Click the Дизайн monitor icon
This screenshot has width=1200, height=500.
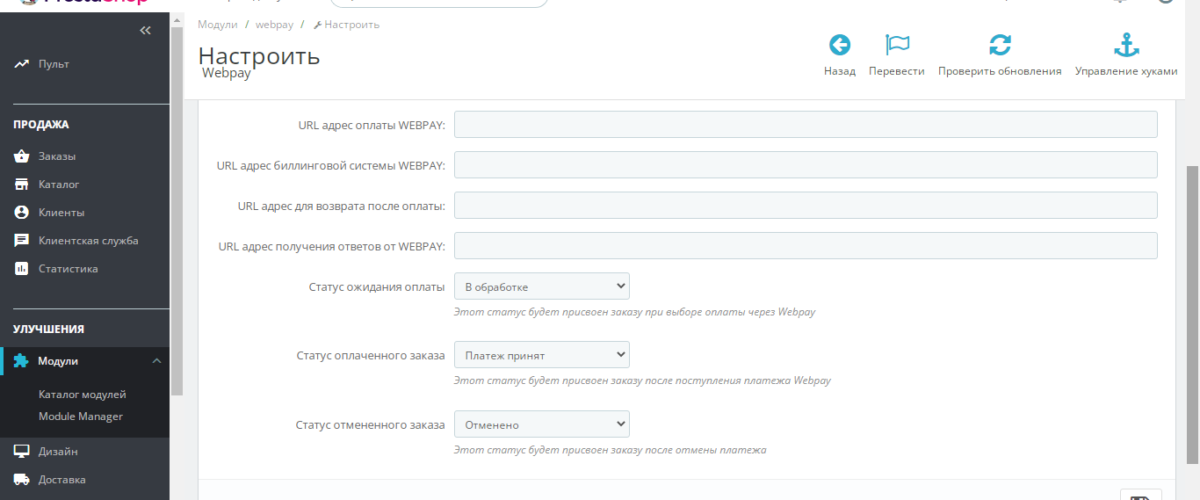21,451
